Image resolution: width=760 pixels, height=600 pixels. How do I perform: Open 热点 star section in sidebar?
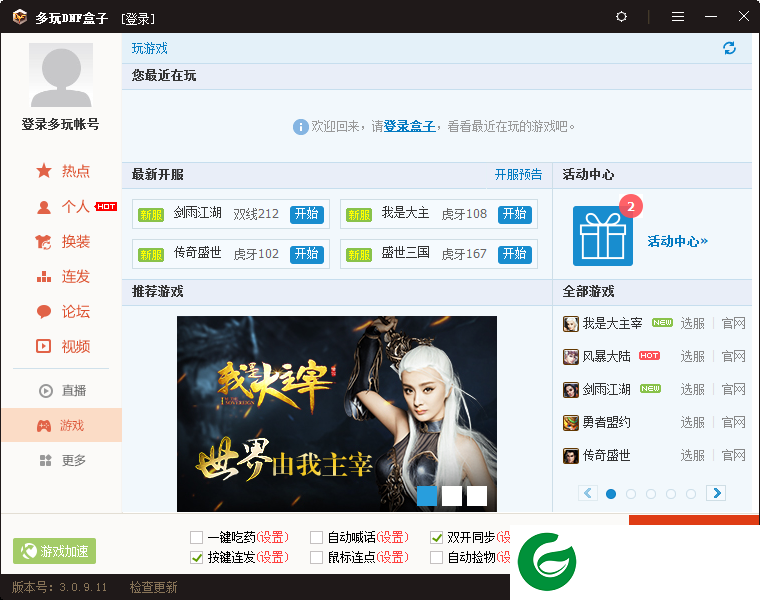click(63, 171)
